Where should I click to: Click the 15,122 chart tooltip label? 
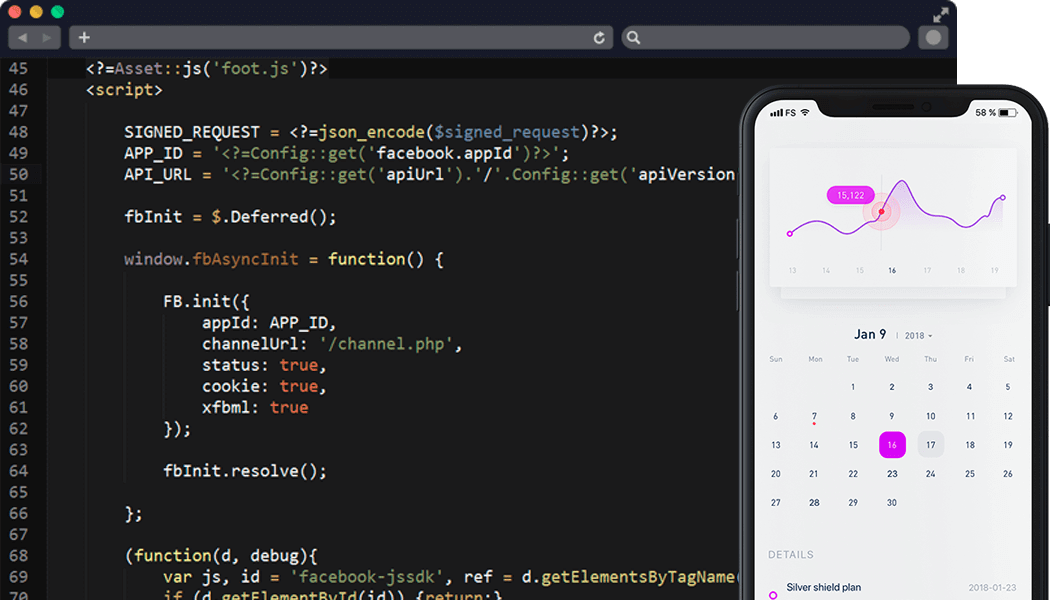click(850, 195)
